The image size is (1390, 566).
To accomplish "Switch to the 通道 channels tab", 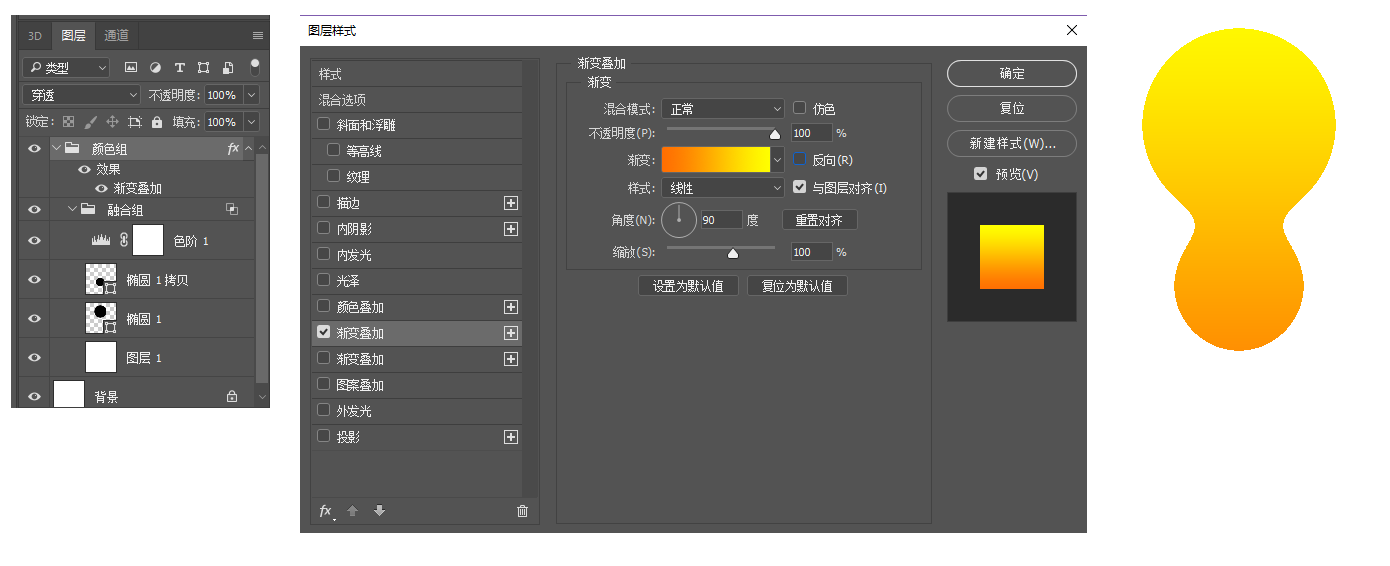I will pyautogui.click(x=117, y=36).
